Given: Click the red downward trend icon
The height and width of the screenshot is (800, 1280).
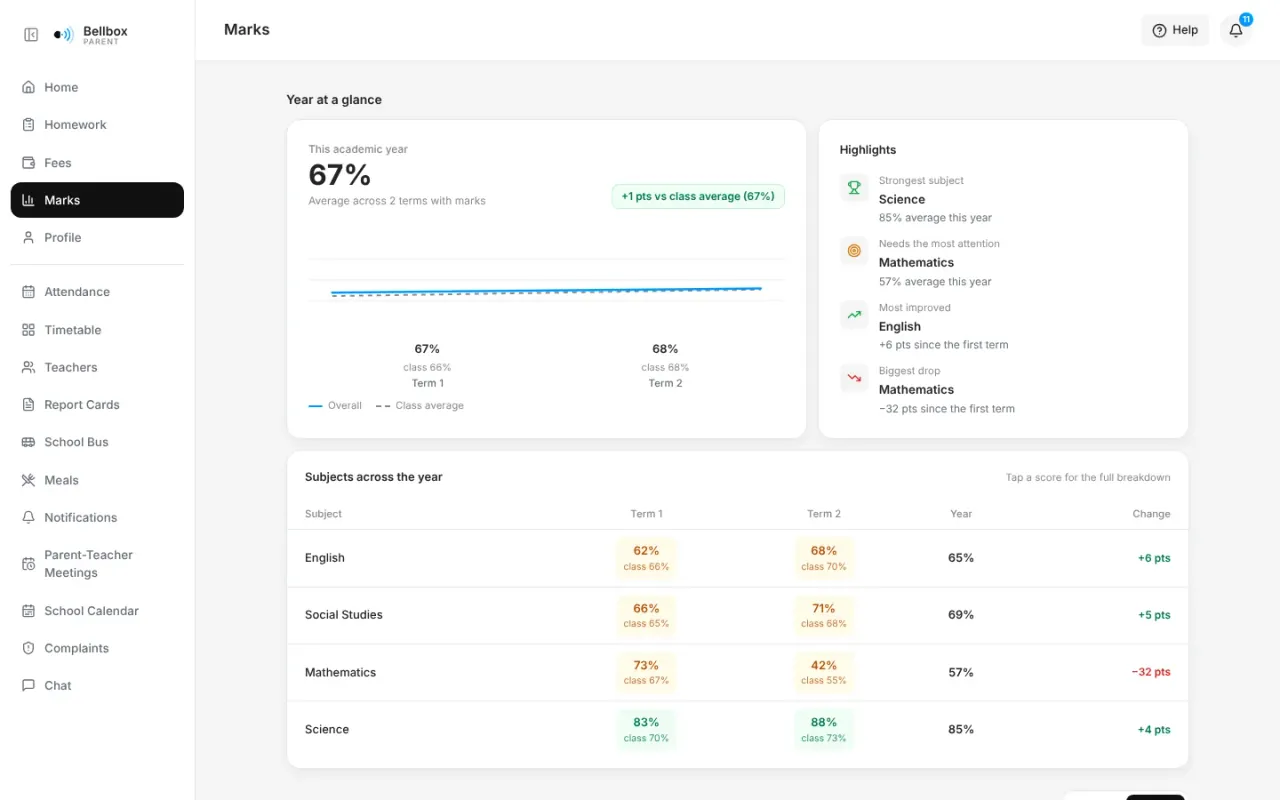Looking at the screenshot, I should click(854, 377).
